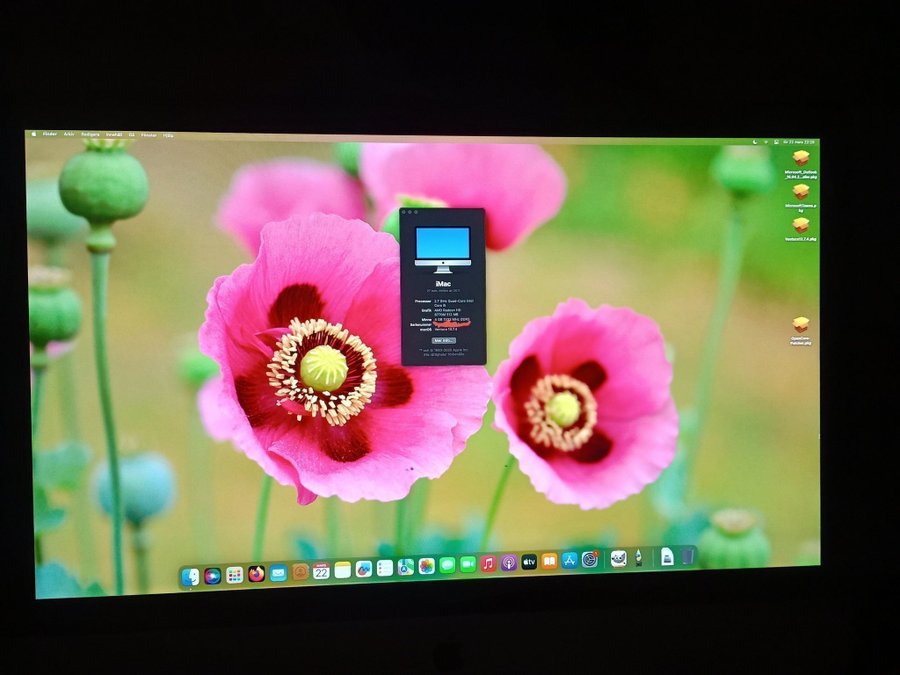Open the Arkiv menu
Screen dimensions: 900x675
click(x=69, y=133)
